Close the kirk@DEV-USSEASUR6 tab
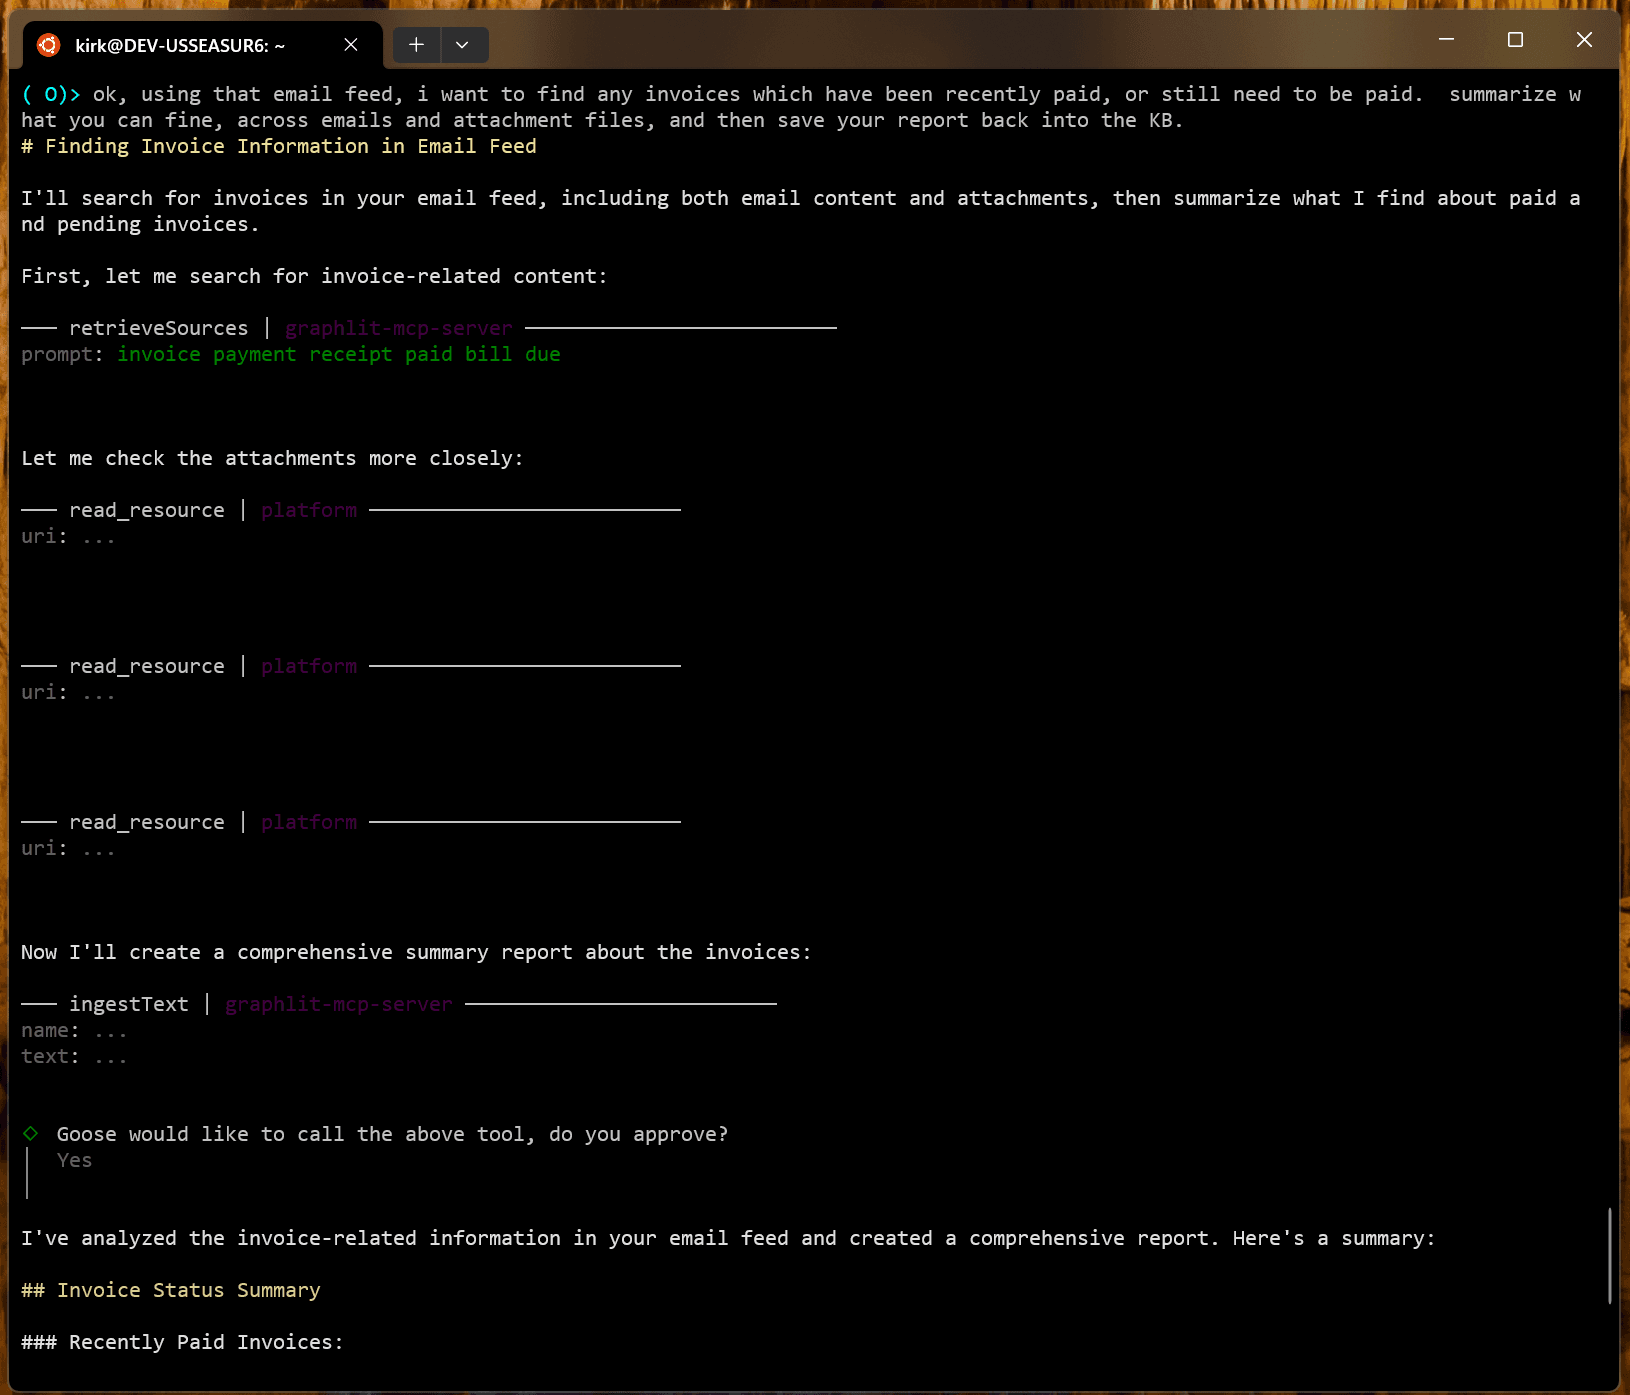This screenshot has width=1630, height=1395. click(351, 45)
